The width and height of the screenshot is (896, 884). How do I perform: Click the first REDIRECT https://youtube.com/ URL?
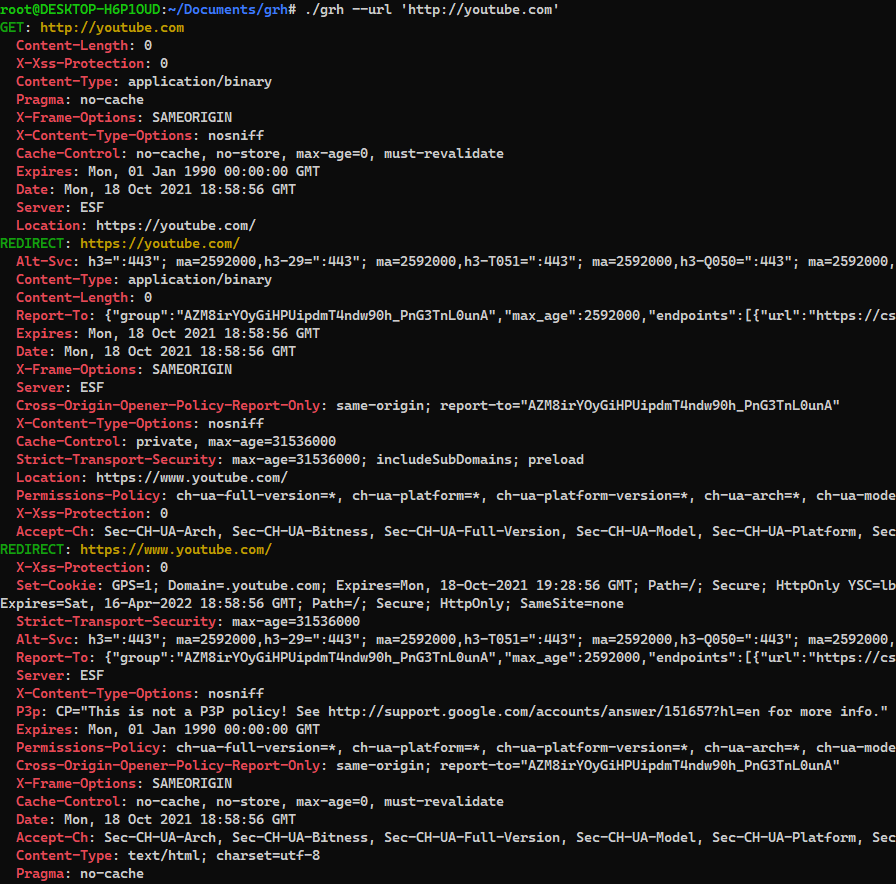(159, 244)
